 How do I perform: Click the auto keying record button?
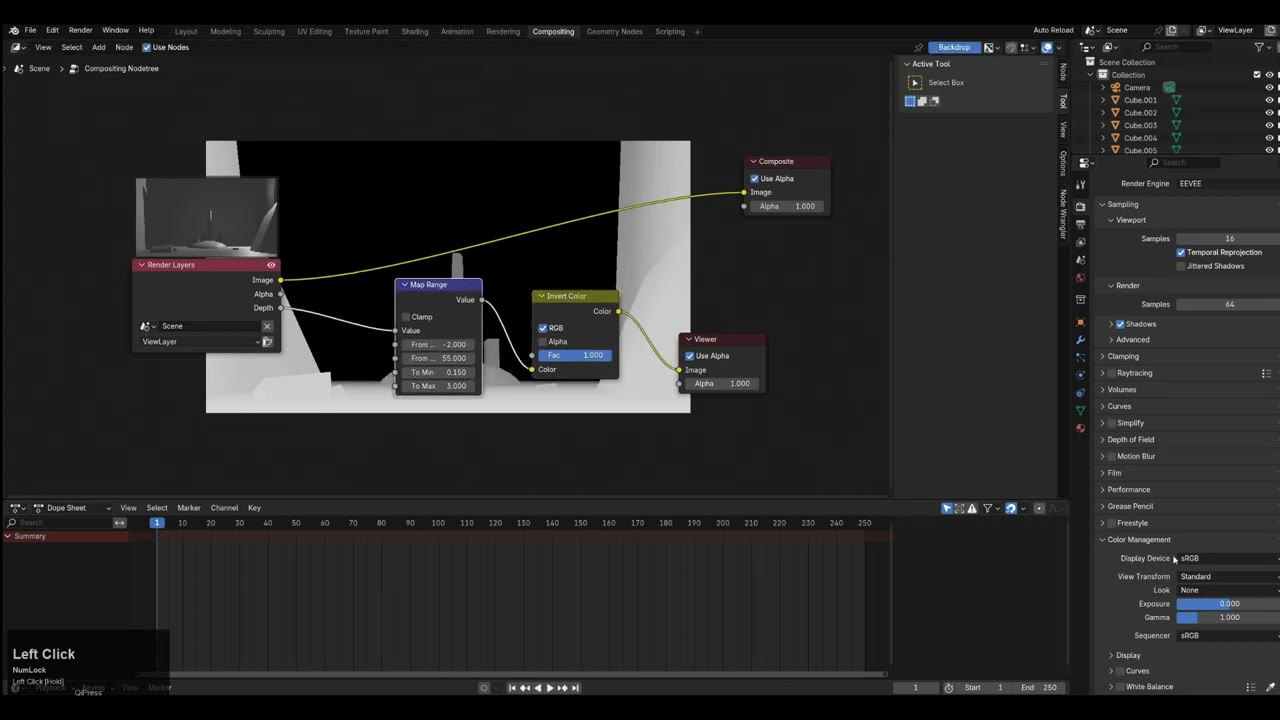coord(484,688)
